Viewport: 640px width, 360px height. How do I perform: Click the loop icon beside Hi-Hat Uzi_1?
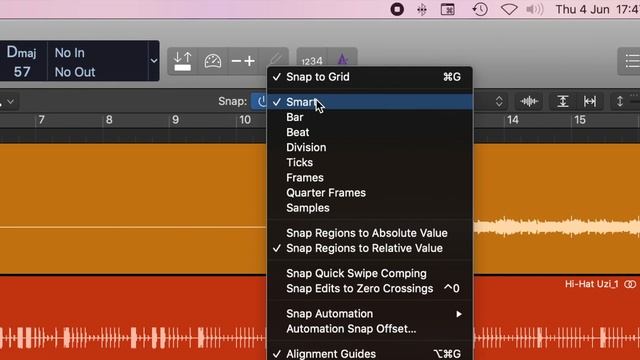tap(630, 284)
